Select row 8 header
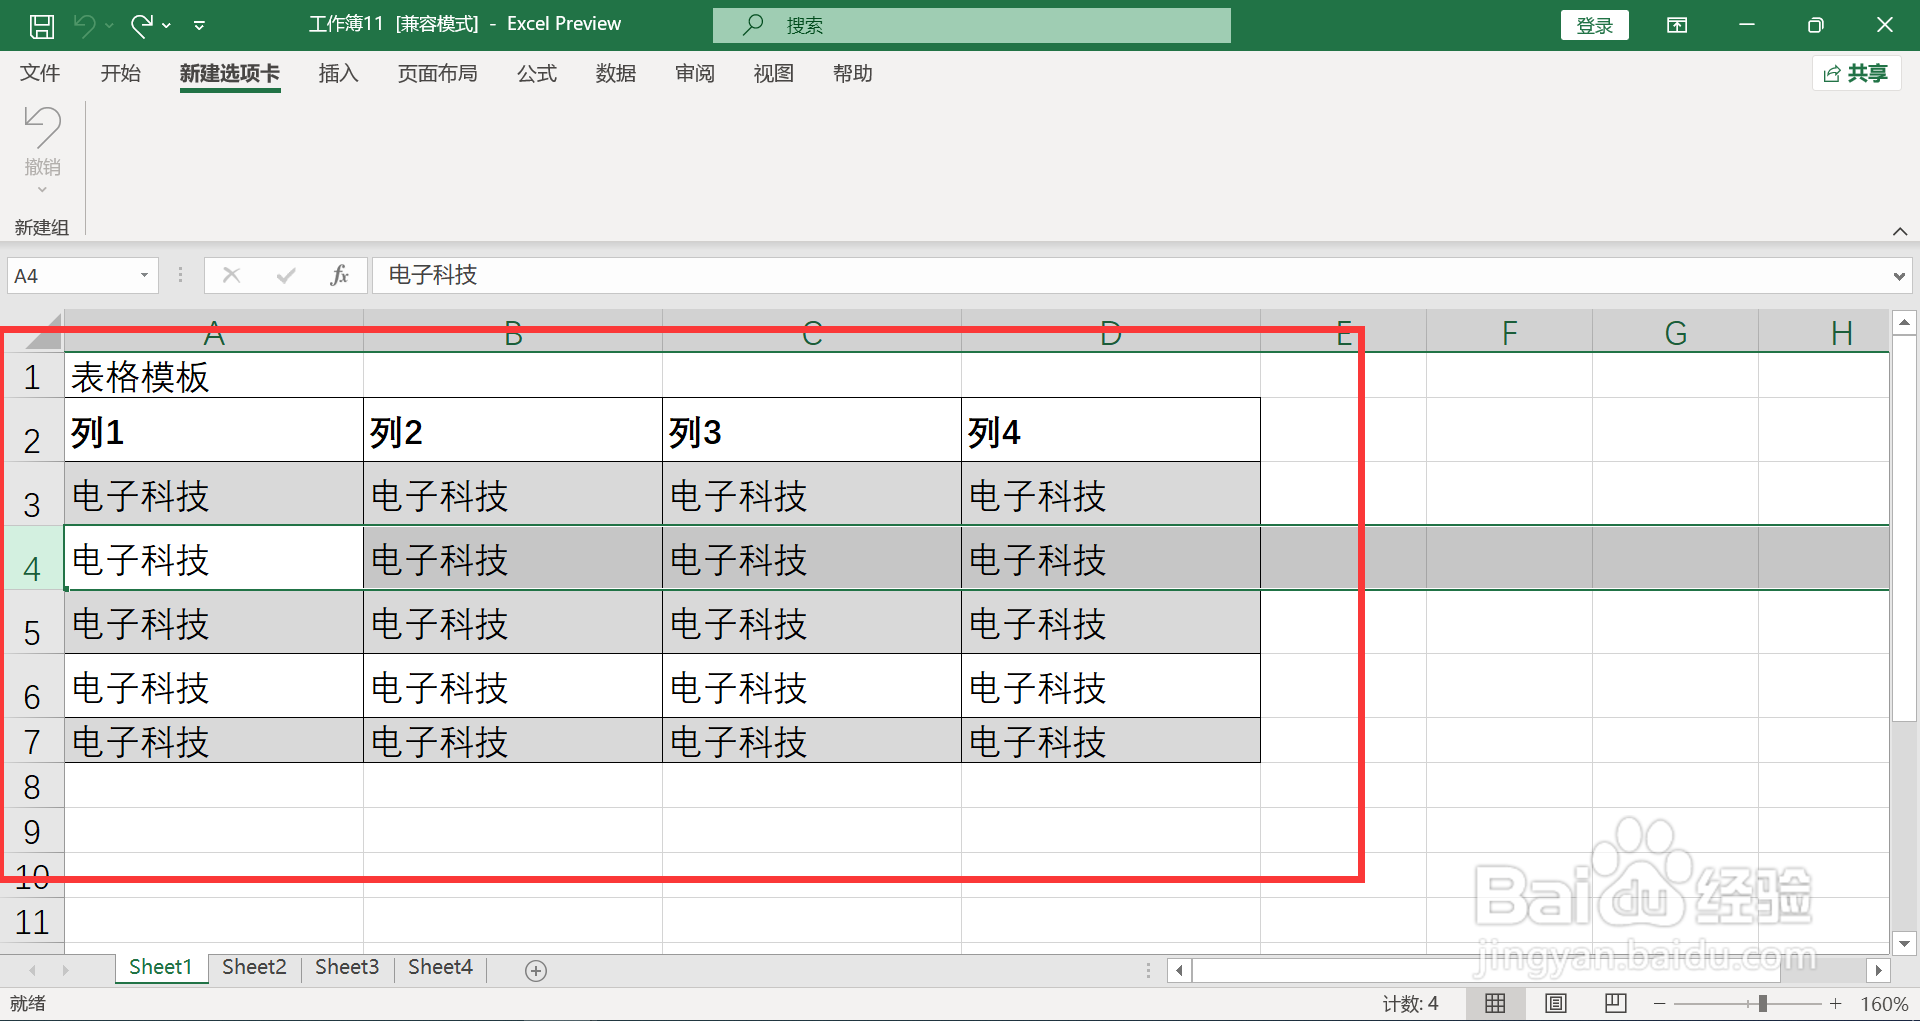The width and height of the screenshot is (1920, 1021). click(x=32, y=786)
